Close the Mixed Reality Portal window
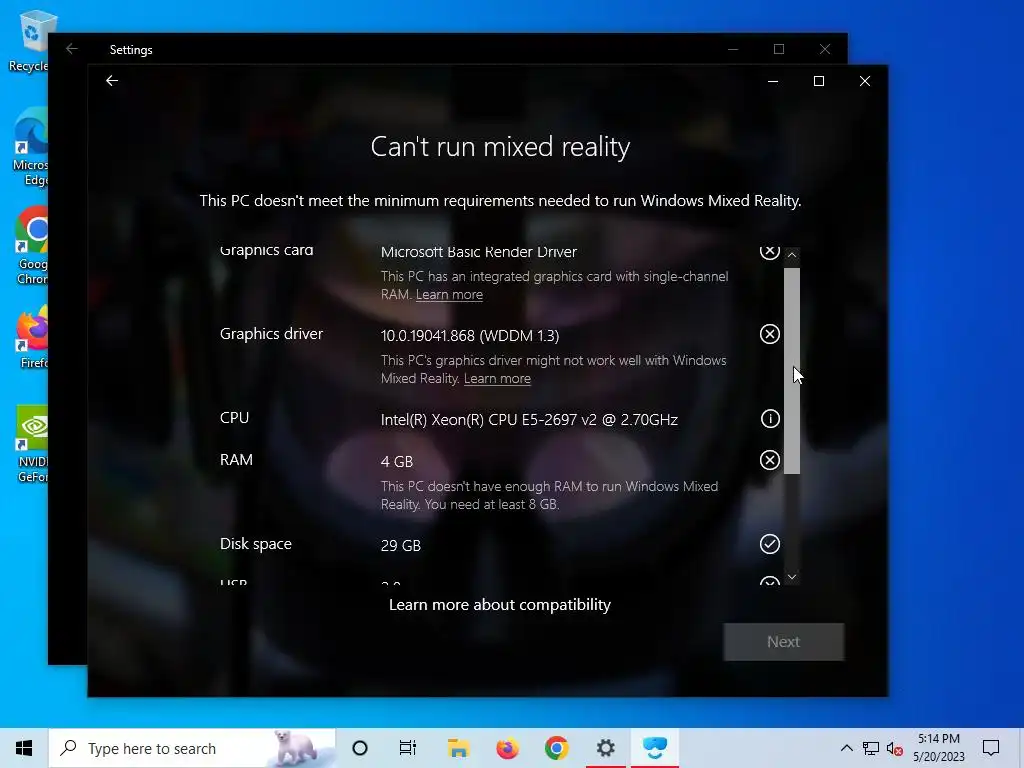Image resolution: width=1024 pixels, height=768 pixels. 865,81
